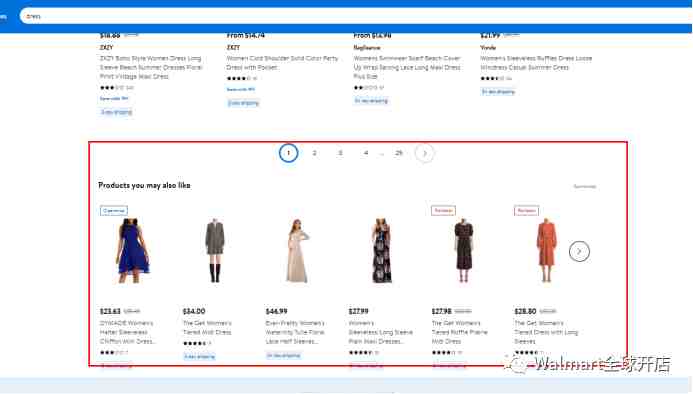Open ZXZY Boho Style Women Dress title
The width and height of the screenshot is (693, 394).
151,67
